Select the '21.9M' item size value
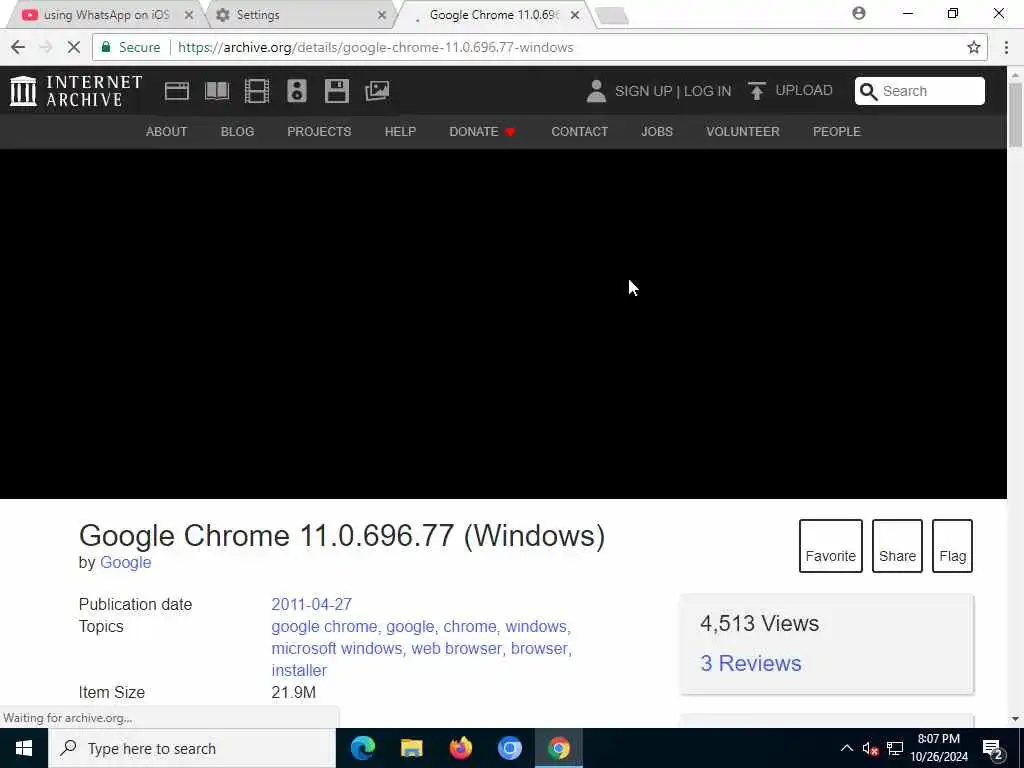 pos(293,692)
